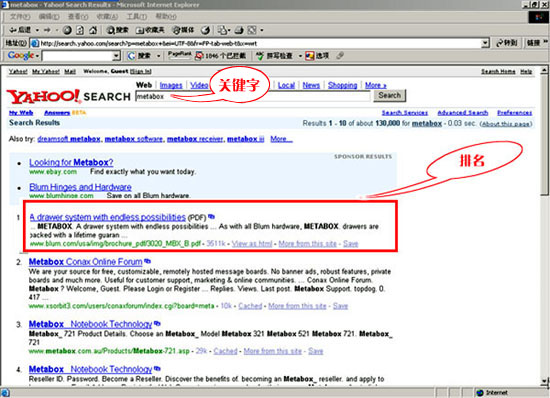Viewport: 550px width, 398px height.
Task: Switch to the News search tab
Action: (x=311, y=85)
